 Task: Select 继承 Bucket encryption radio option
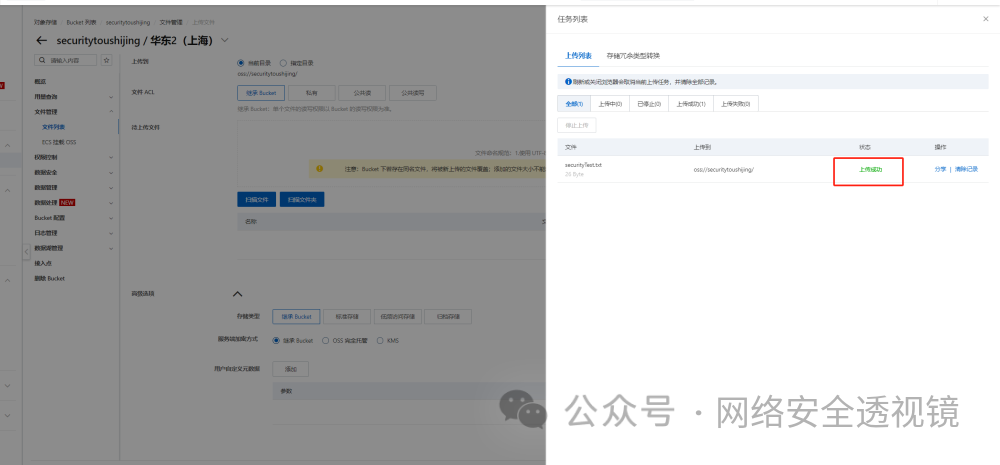tap(276, 341)
